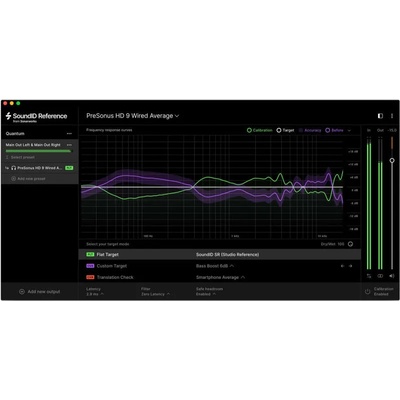The image size is (400, 400).
Task: Open the Bass Boost 6dB dropdown
Action: point(215,266)
